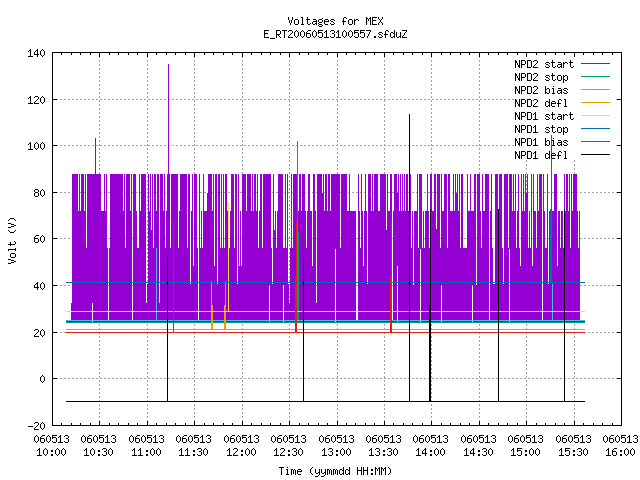Click the x-axis tick label 11:30
The image size is (640, 480).
pos(193,453)
